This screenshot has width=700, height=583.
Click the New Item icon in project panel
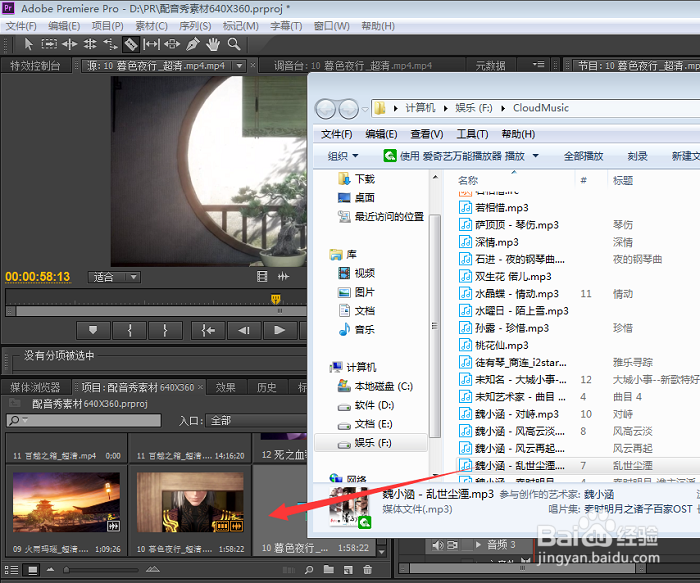coord(348,570)
